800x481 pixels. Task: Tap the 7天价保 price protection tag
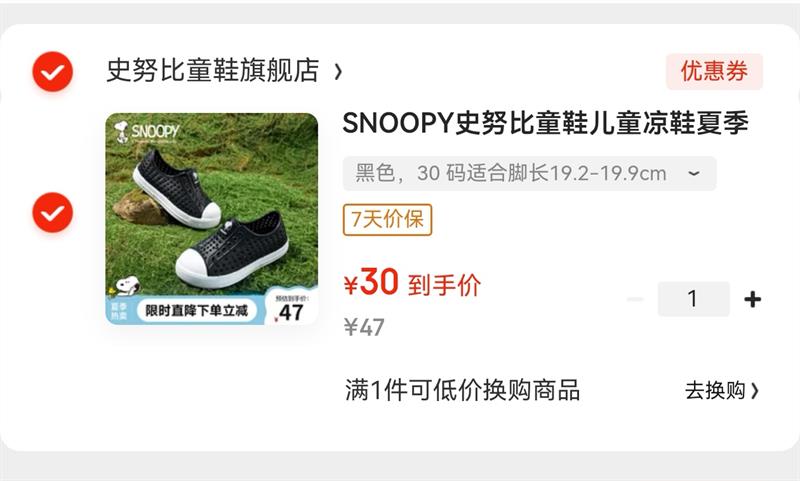point(387,220)
